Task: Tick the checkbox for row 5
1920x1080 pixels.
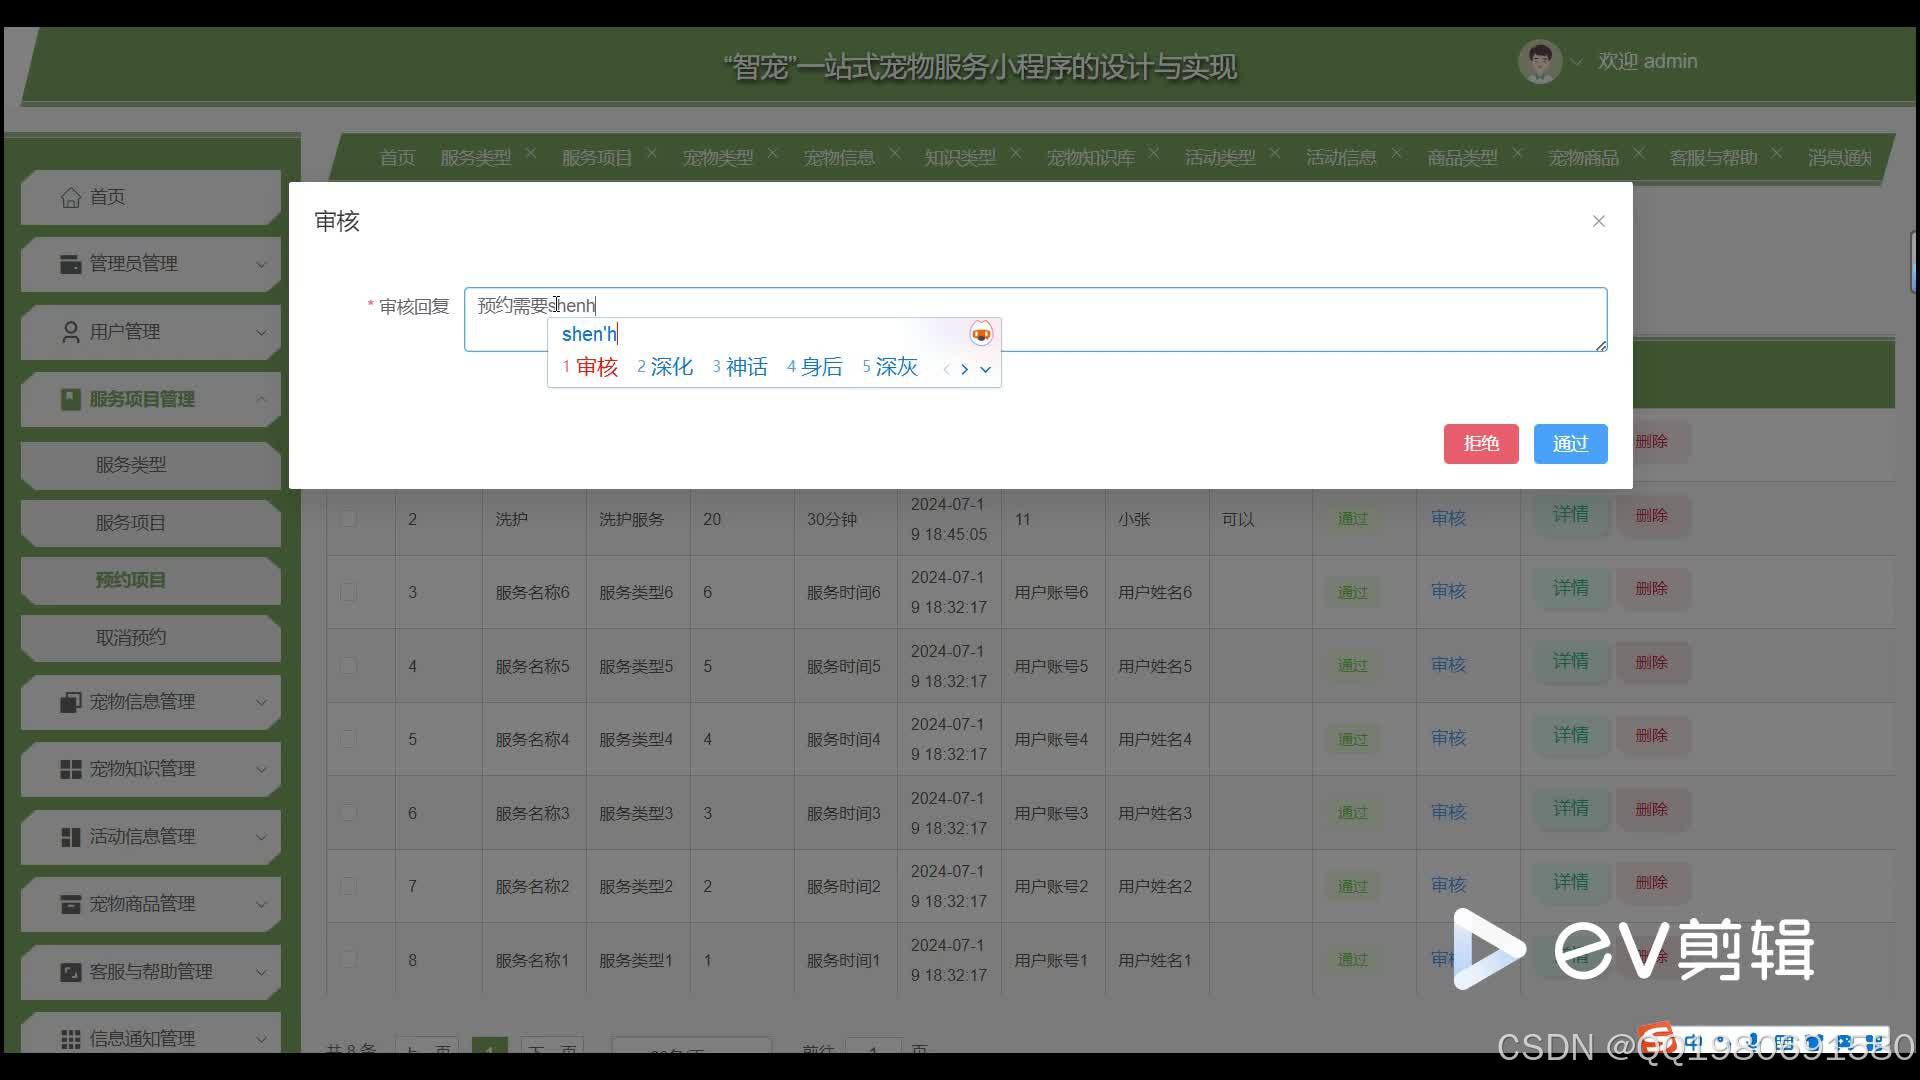Action: [x=348, y=739]
